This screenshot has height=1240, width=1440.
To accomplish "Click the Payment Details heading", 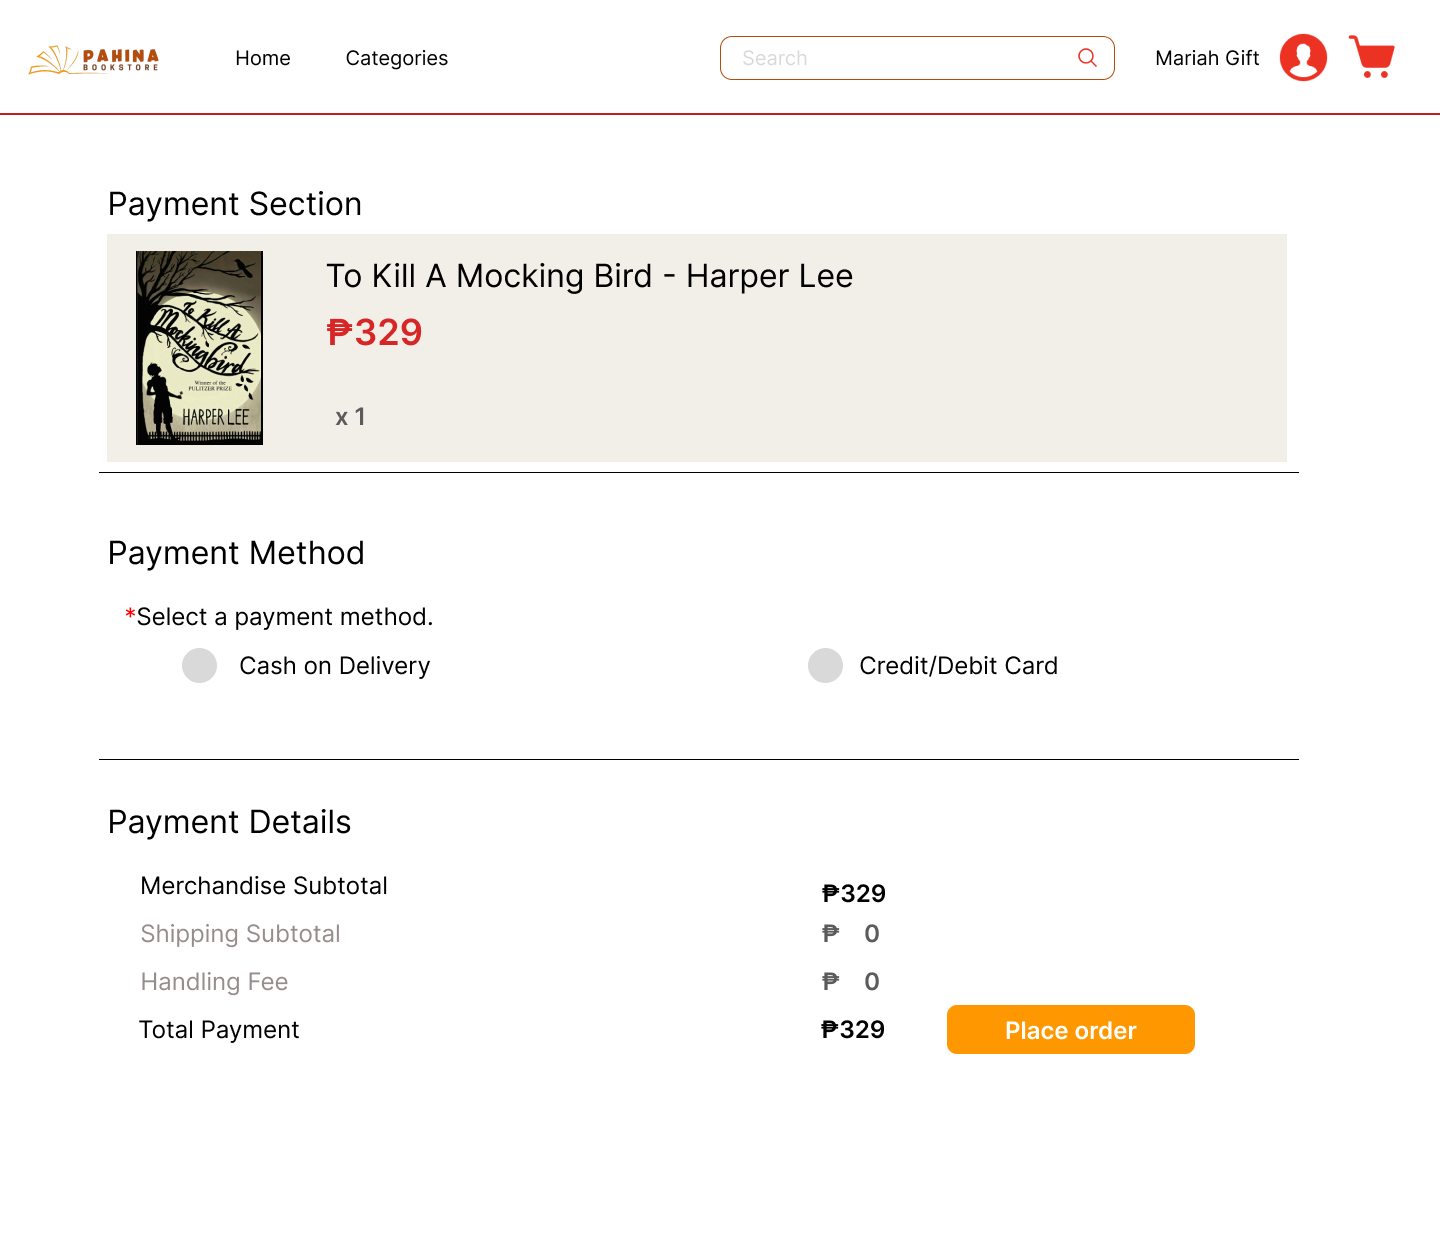I will click(230, 822).
